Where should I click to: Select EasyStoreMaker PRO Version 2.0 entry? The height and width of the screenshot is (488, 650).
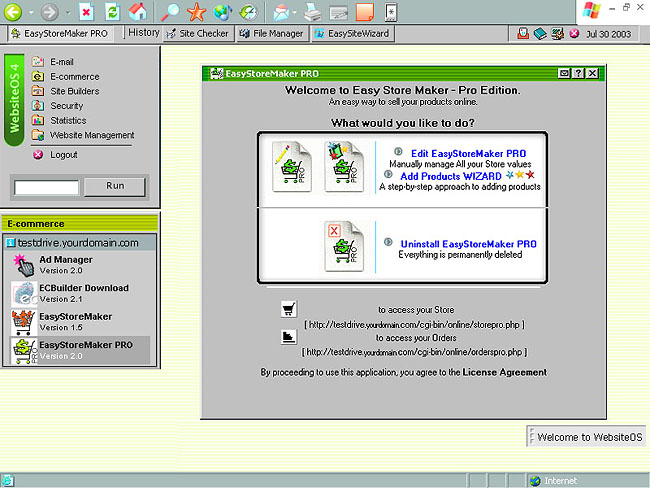coord(80,350)
